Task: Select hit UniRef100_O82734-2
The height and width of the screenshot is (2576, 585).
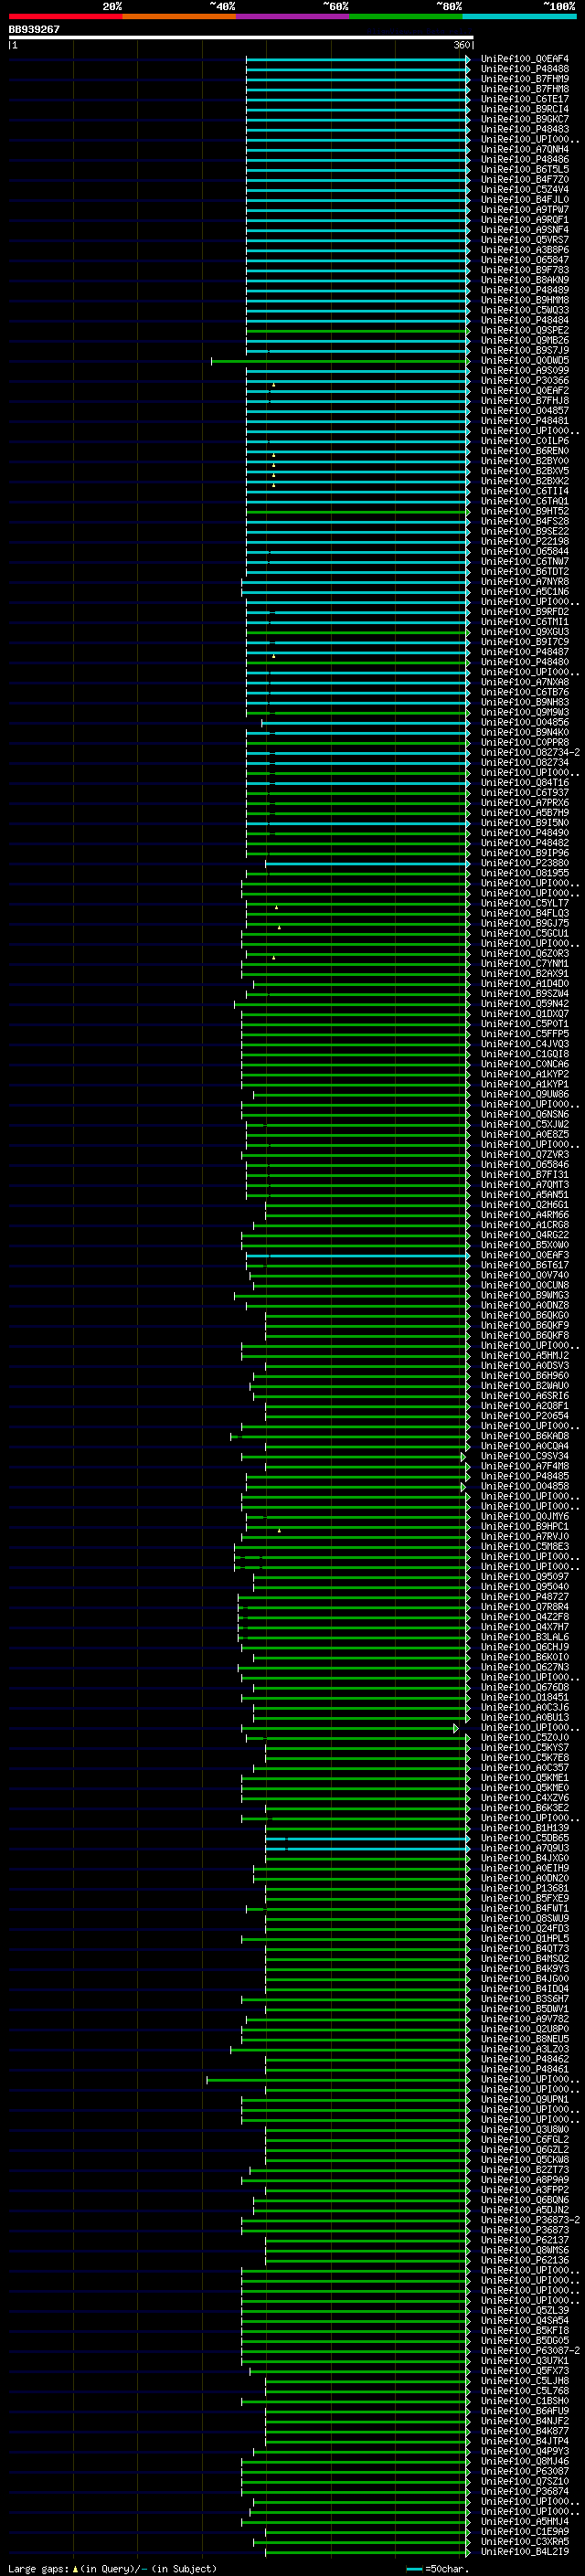Action: pyautogui.click(x=531, y=752)
